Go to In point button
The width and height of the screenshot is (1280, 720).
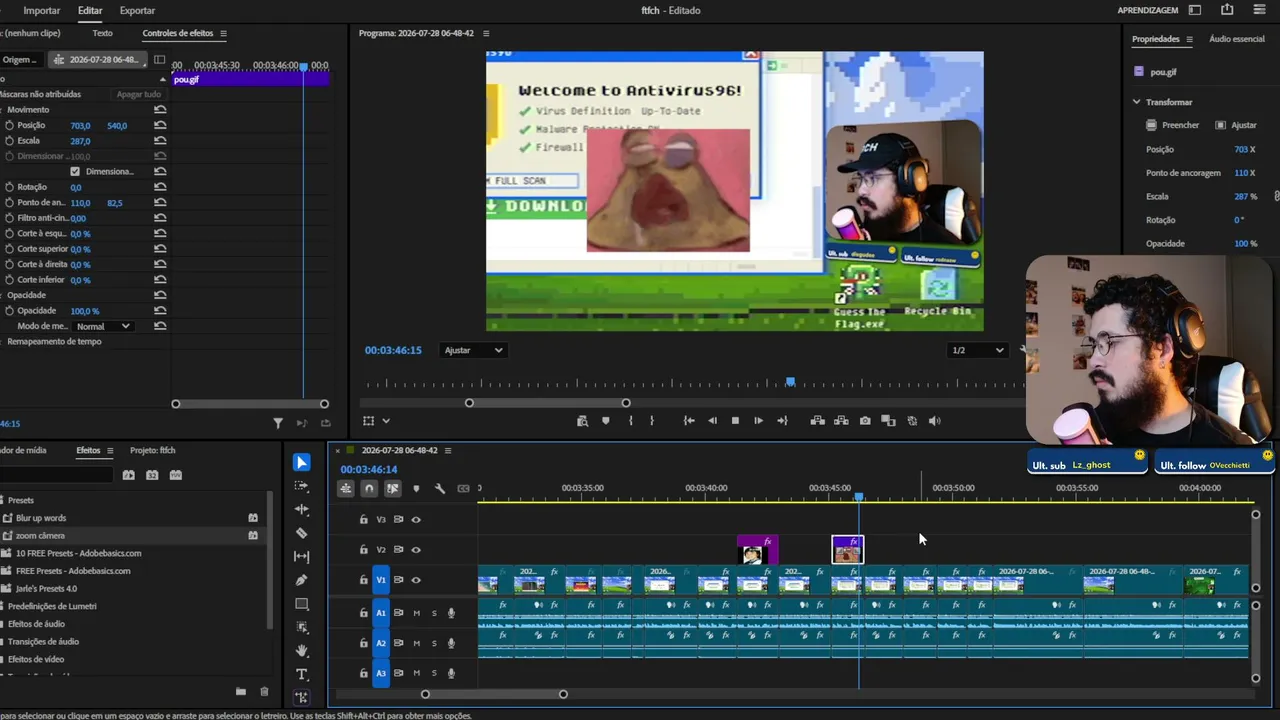pos(689,421)
